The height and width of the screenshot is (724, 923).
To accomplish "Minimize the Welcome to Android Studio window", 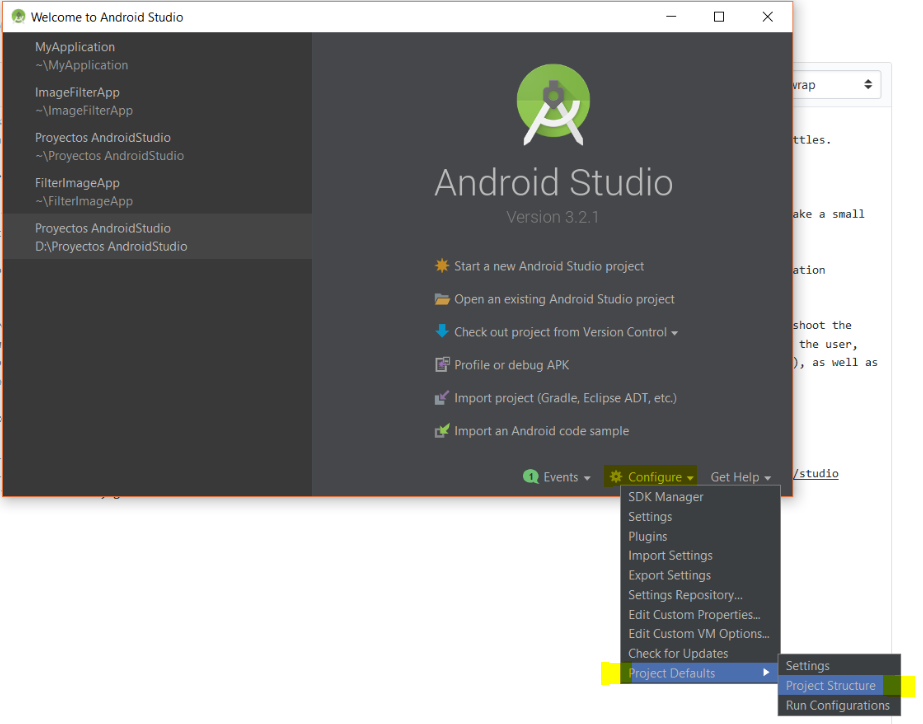I will [671, 16].
